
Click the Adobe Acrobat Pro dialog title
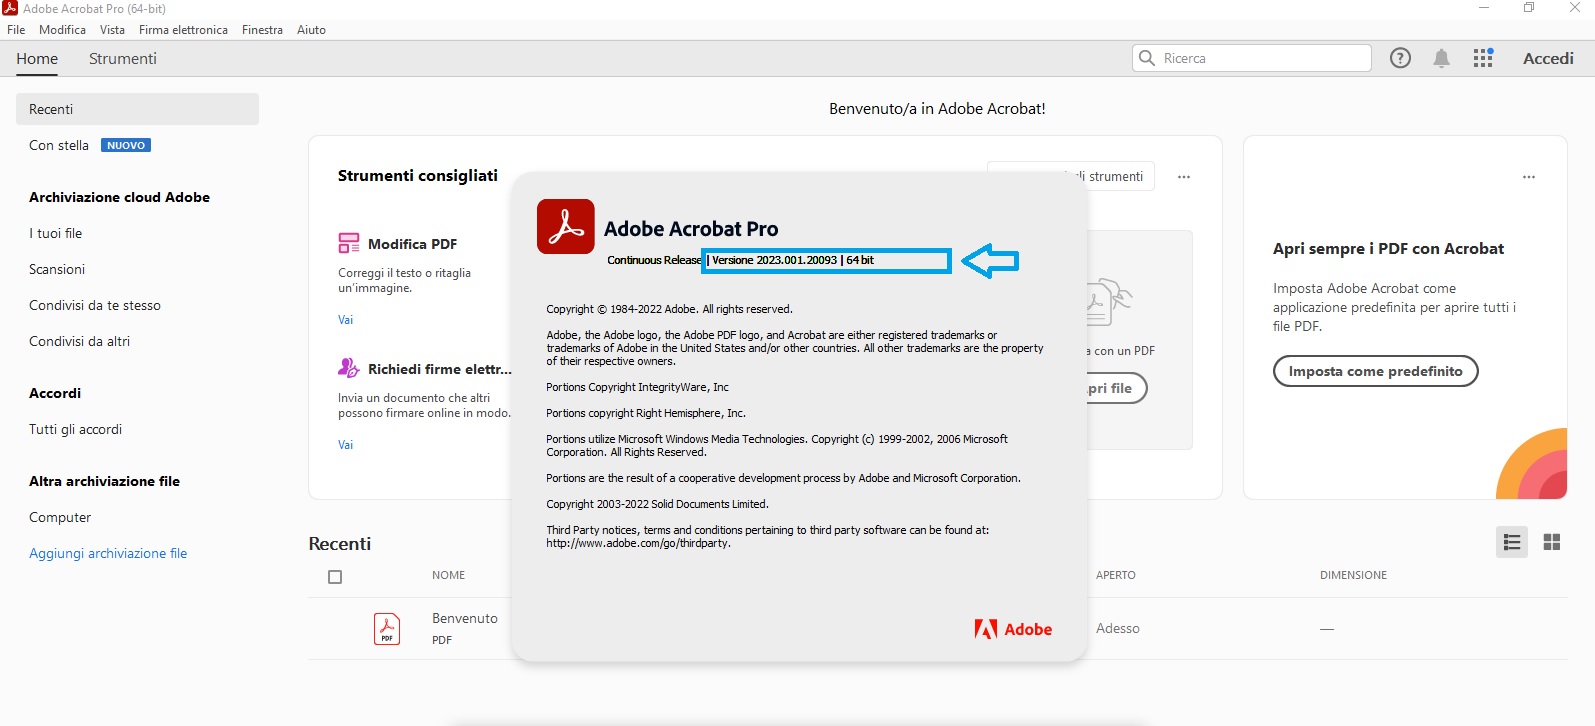point(691,228)
